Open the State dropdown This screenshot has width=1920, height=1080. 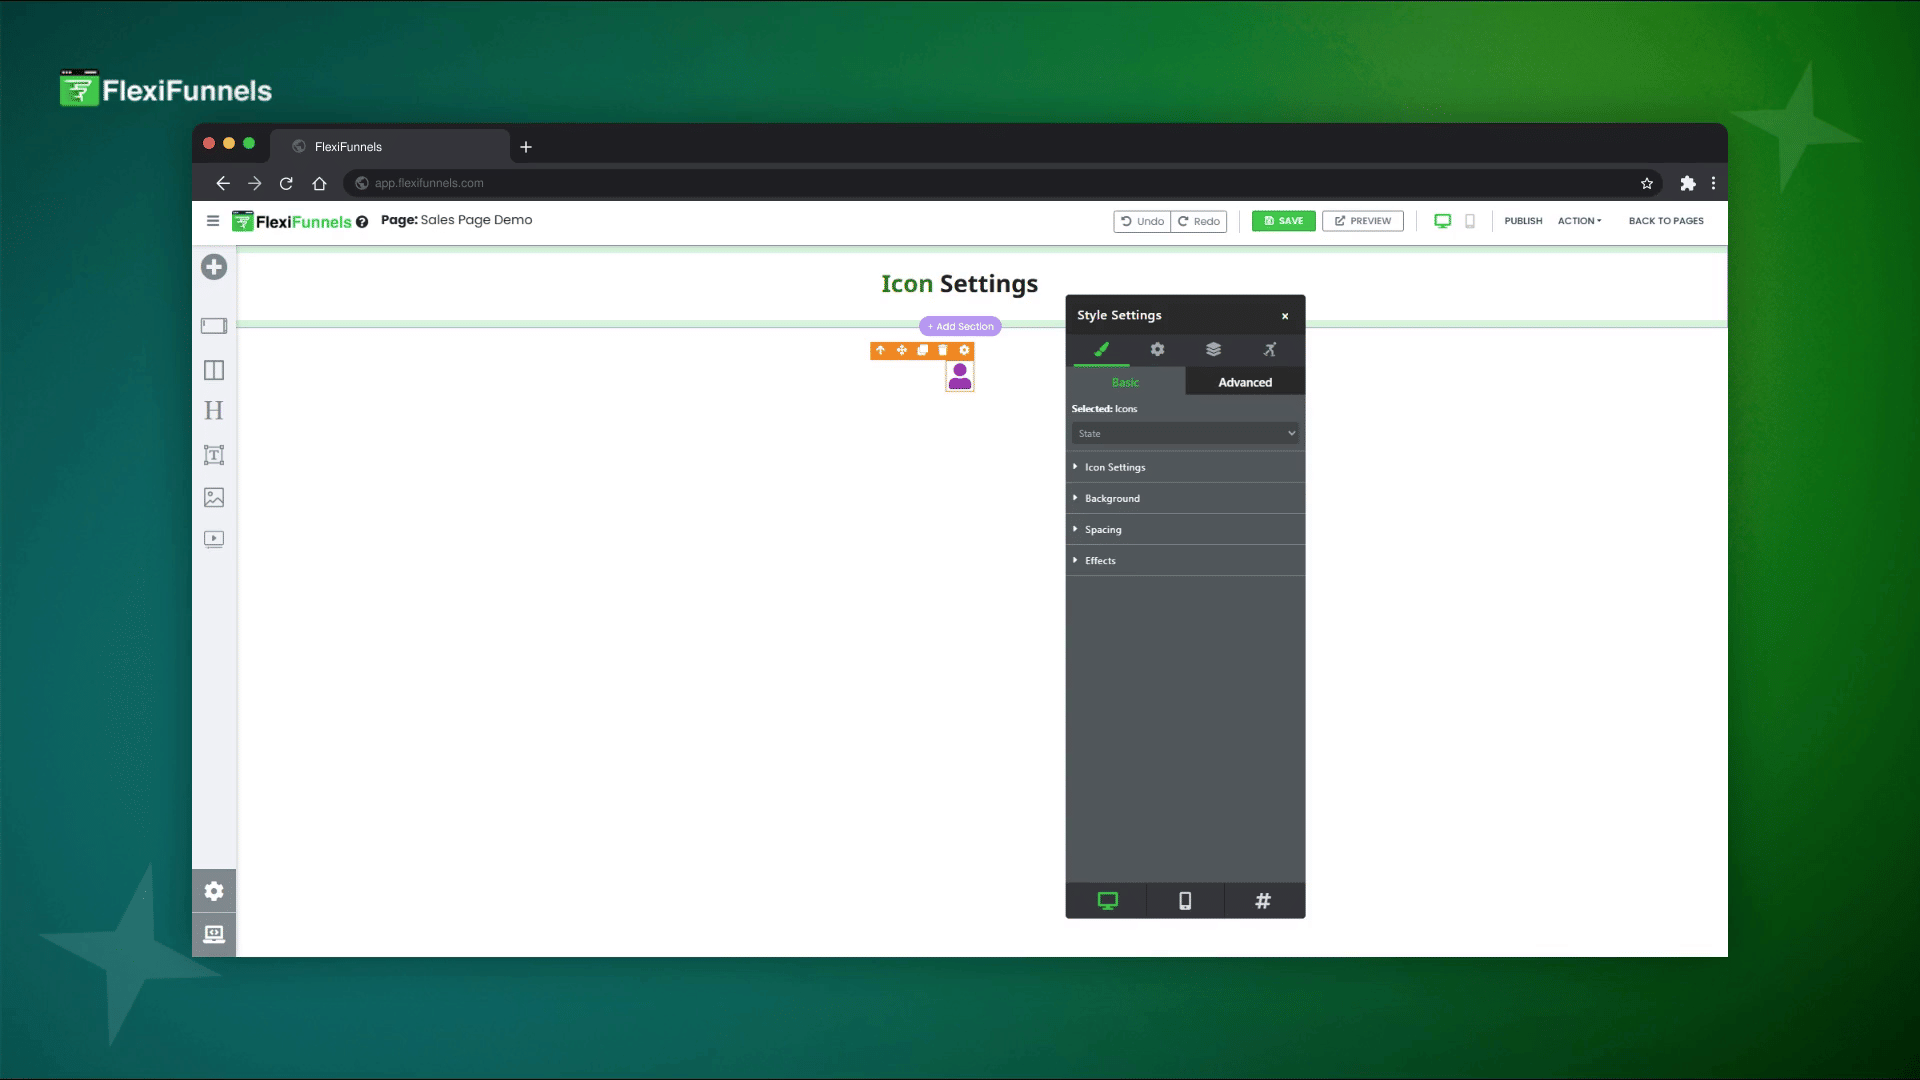pos(1185,433)
